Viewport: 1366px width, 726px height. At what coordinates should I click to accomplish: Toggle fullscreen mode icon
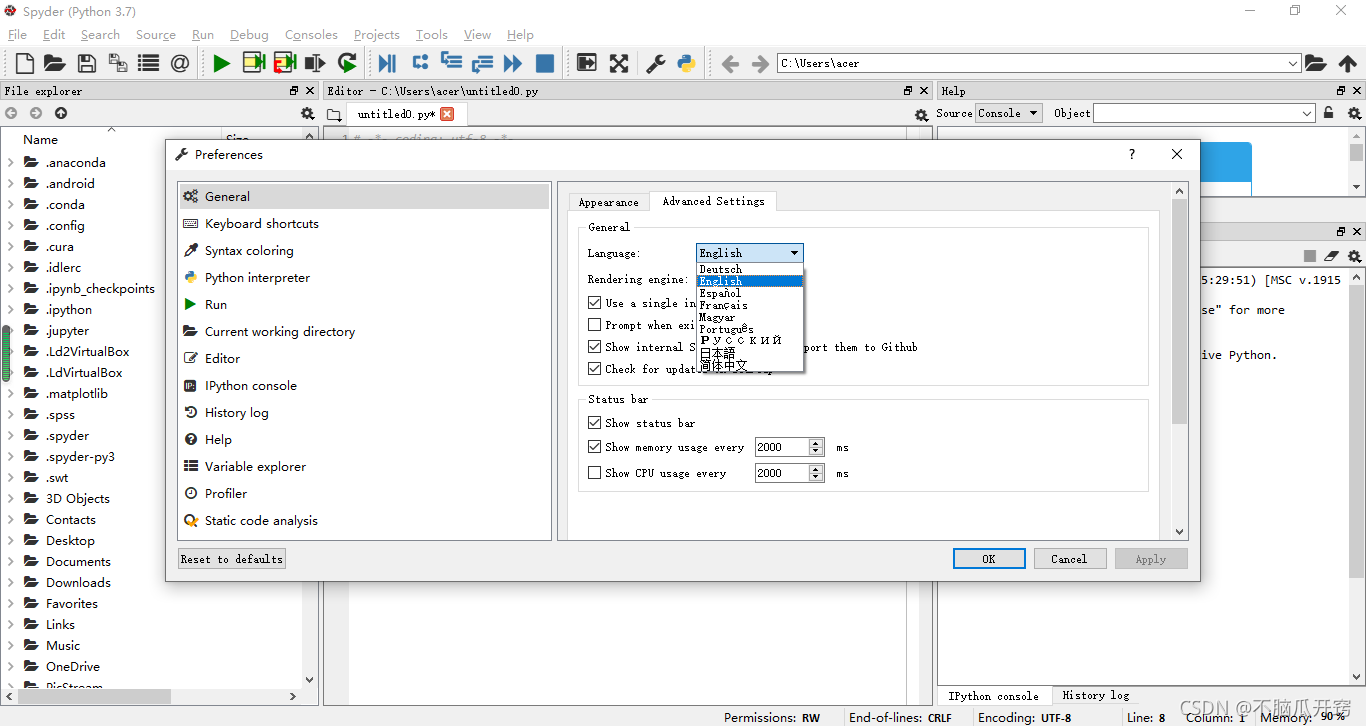point(619,63)
